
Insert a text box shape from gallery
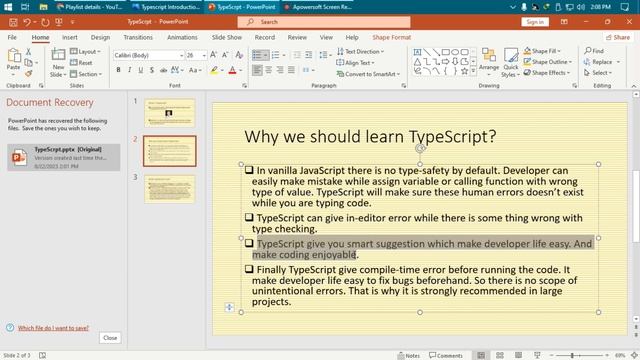tap(417, 52)
